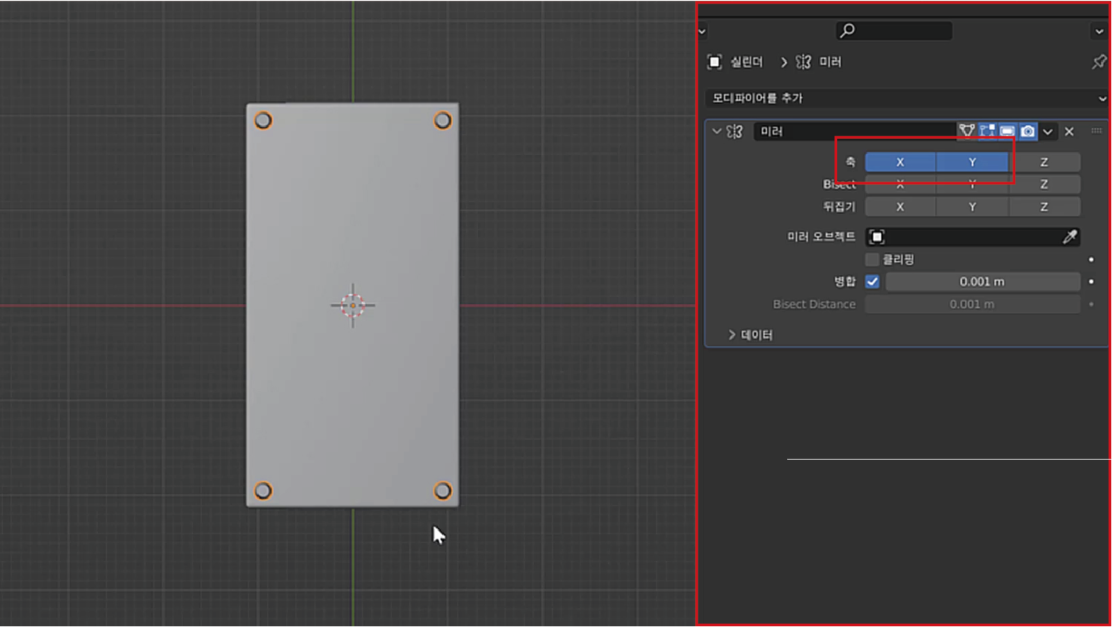This screenshot has height=628, width=1115.
Task: Remove the 미러 modifier with X
Action: coord(1069,132)
